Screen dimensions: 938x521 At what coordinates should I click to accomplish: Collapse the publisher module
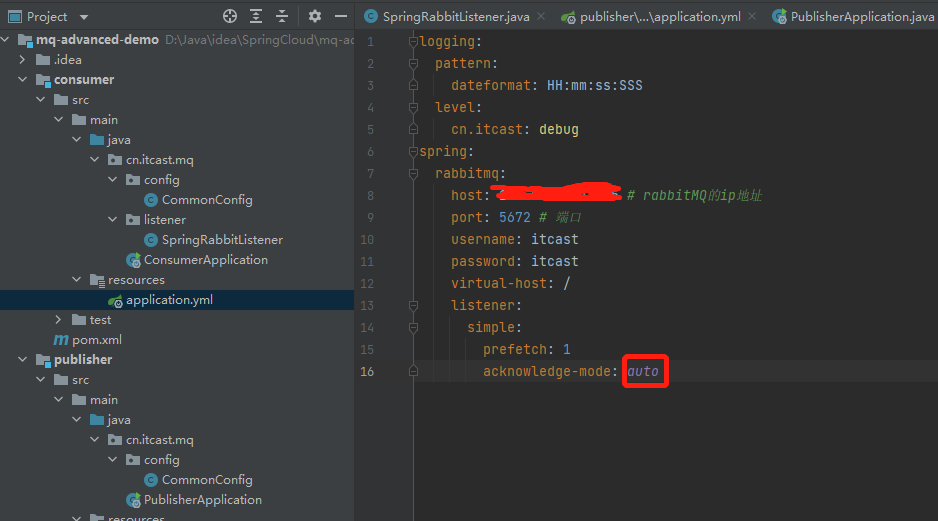pos(22,359)
